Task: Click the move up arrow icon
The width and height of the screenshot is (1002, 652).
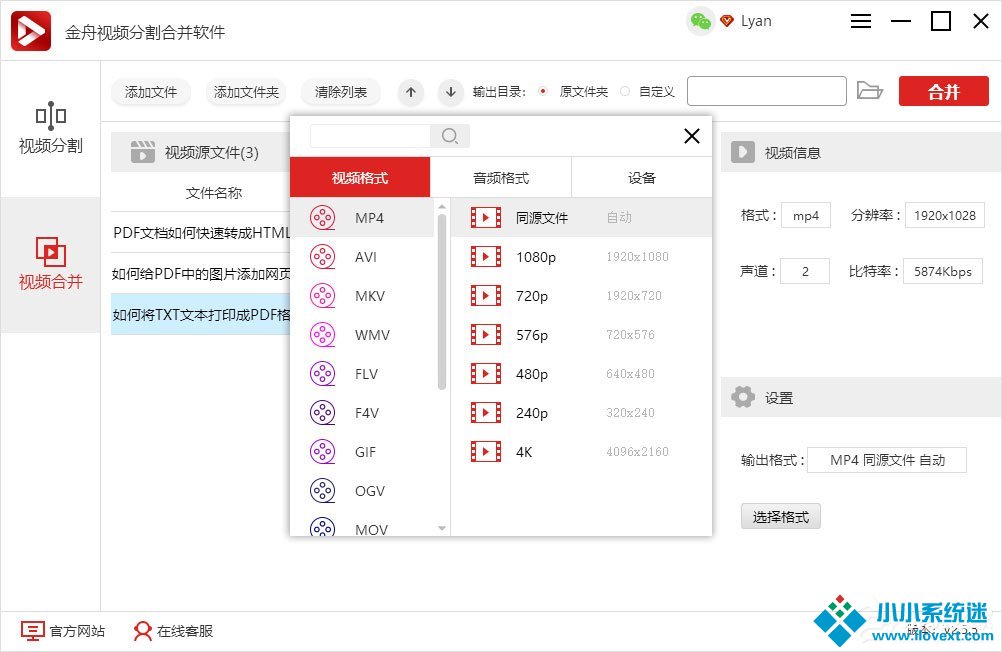Action: (410, 92)
